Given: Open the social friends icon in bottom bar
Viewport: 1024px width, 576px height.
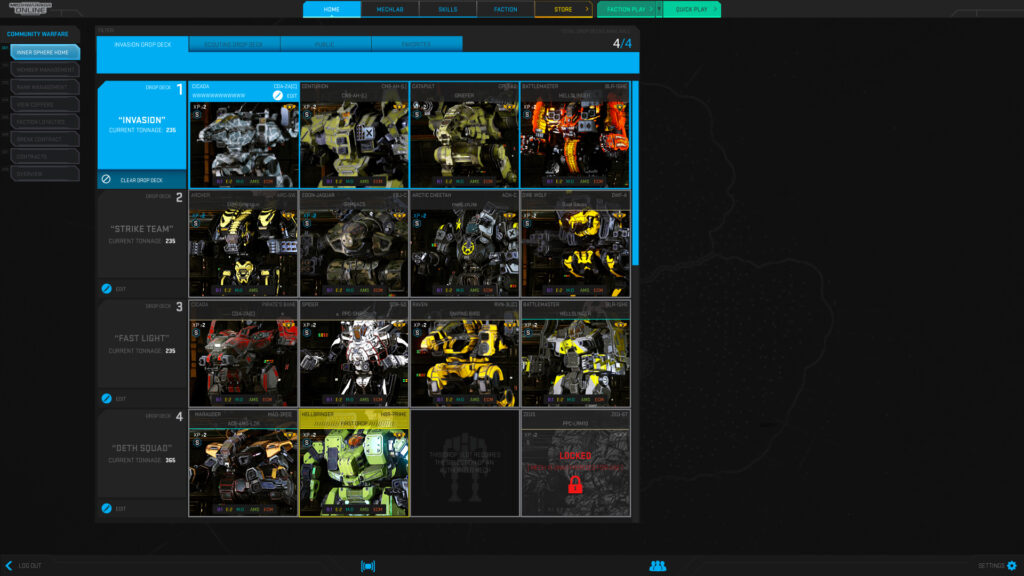Looking at the screenshot, I should pos(658,566).
